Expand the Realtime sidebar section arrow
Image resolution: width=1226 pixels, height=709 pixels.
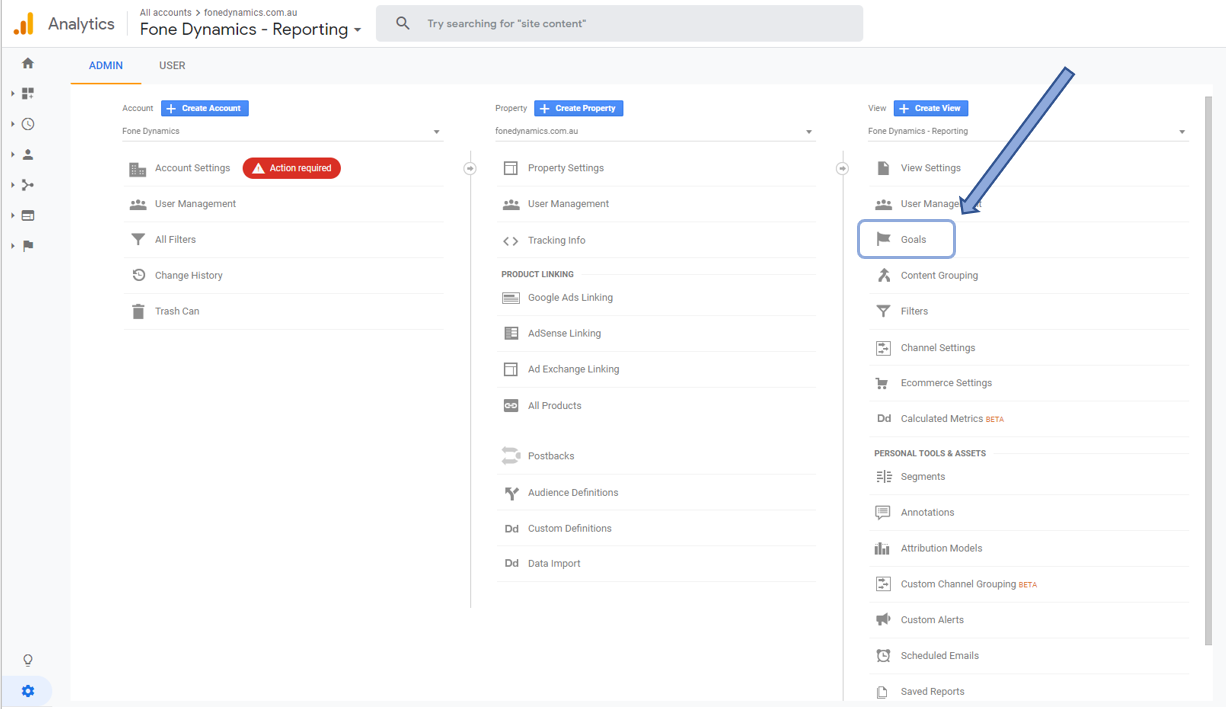[x=13, y=124]
